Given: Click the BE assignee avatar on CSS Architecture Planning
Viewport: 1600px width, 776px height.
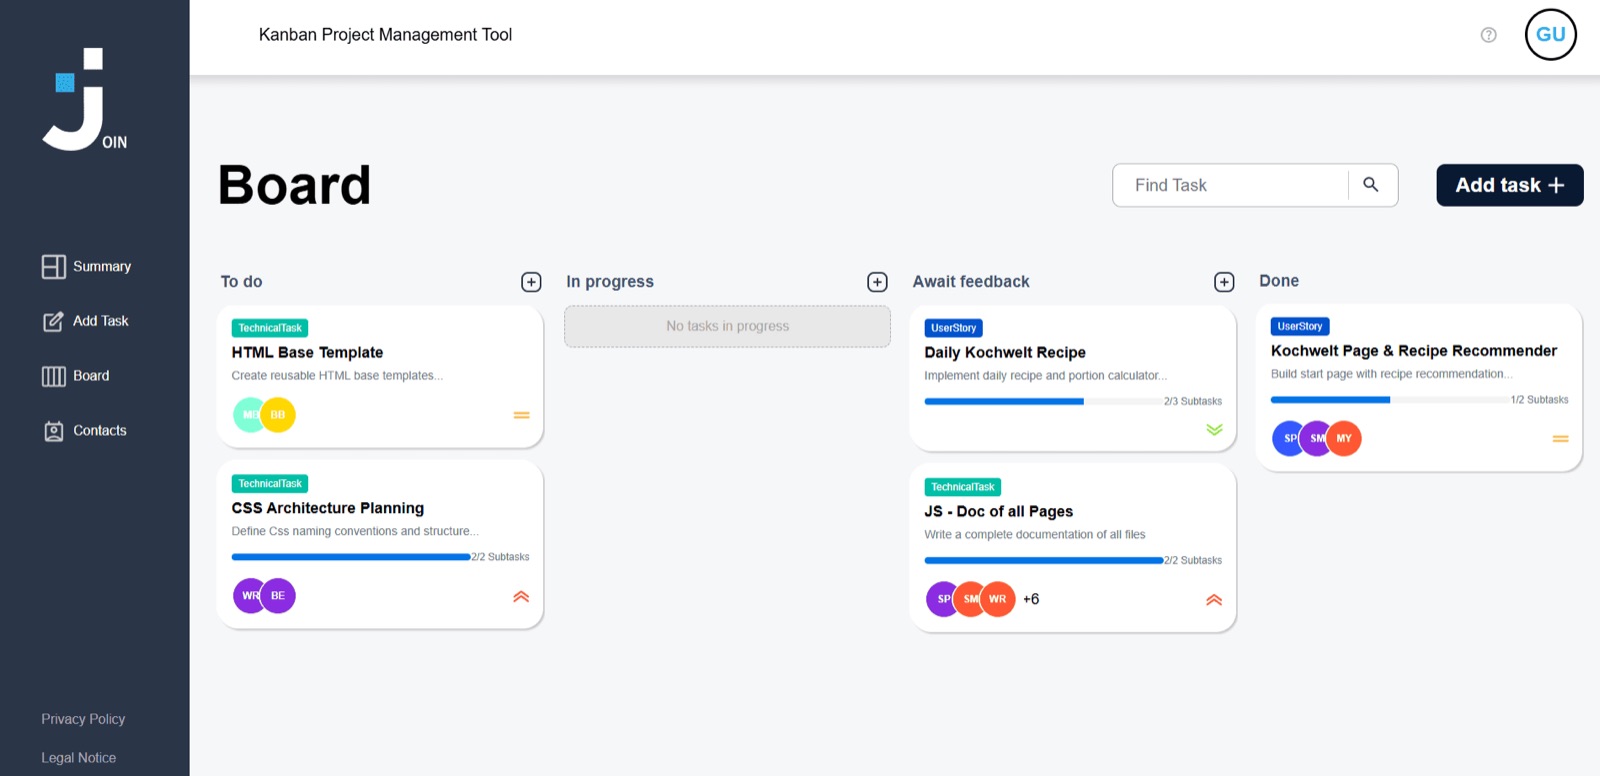Looking at the screenshot, I should coord(278,596).
